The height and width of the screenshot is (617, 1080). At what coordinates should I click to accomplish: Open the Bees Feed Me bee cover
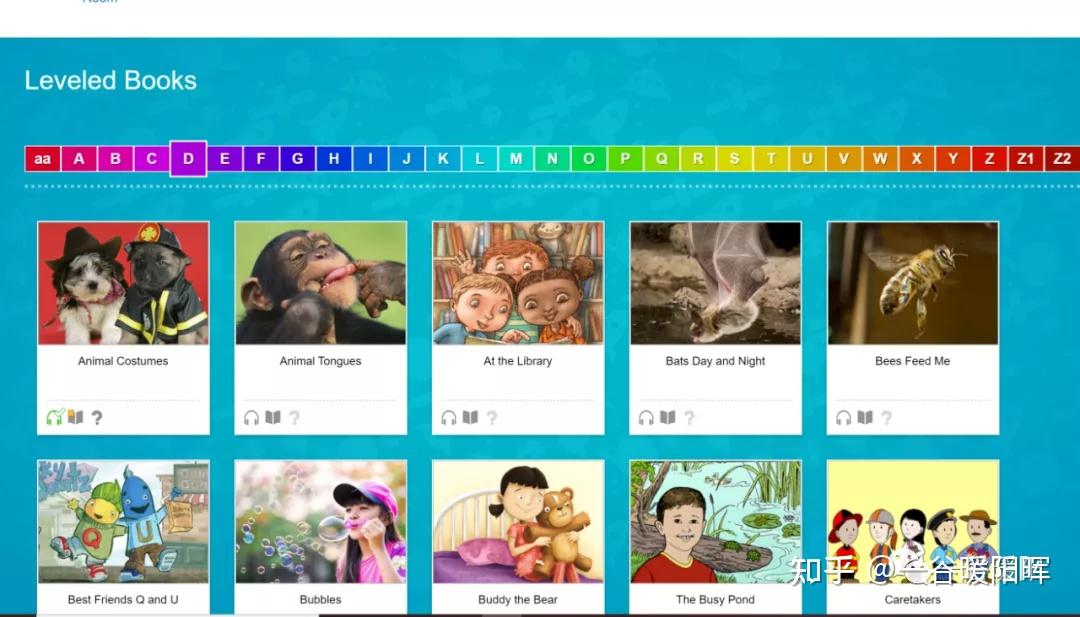tap(913, 283)
